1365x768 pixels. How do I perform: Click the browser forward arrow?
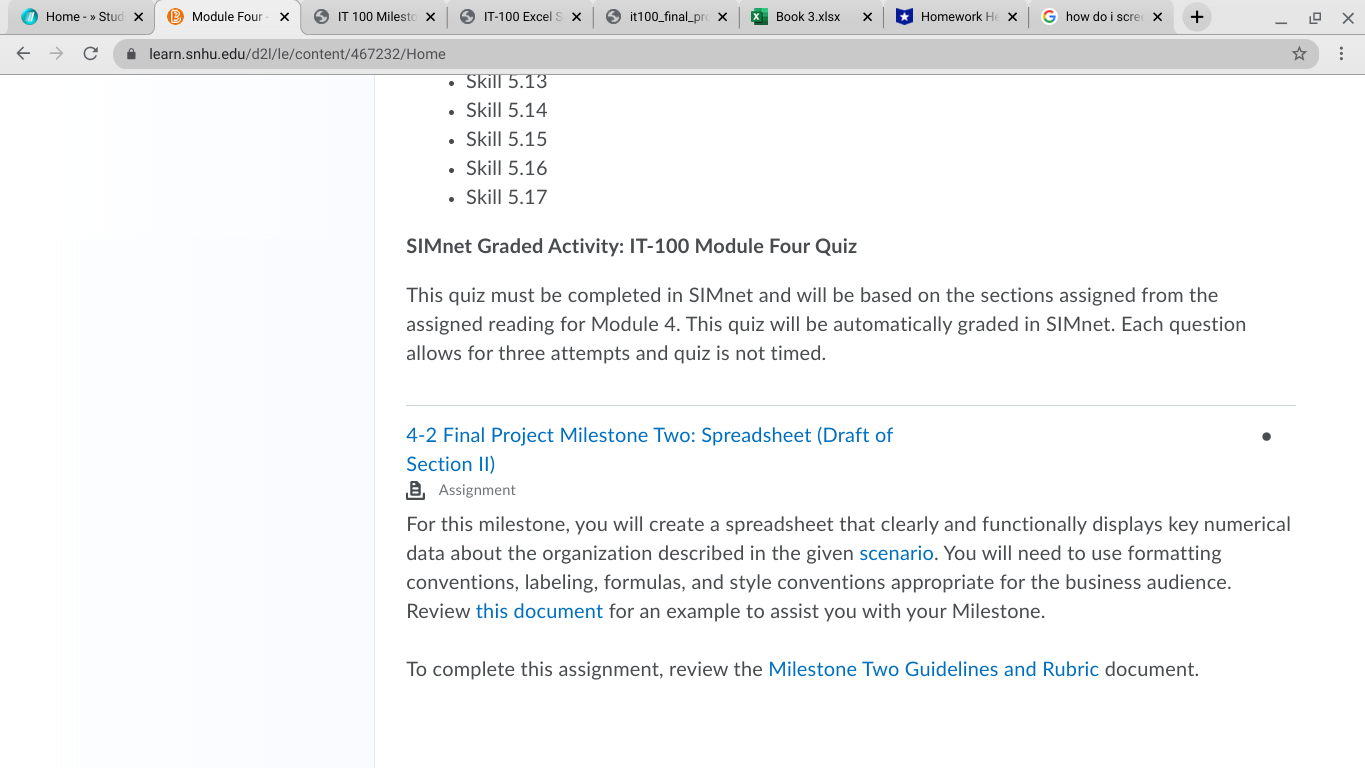coord(57,54)
